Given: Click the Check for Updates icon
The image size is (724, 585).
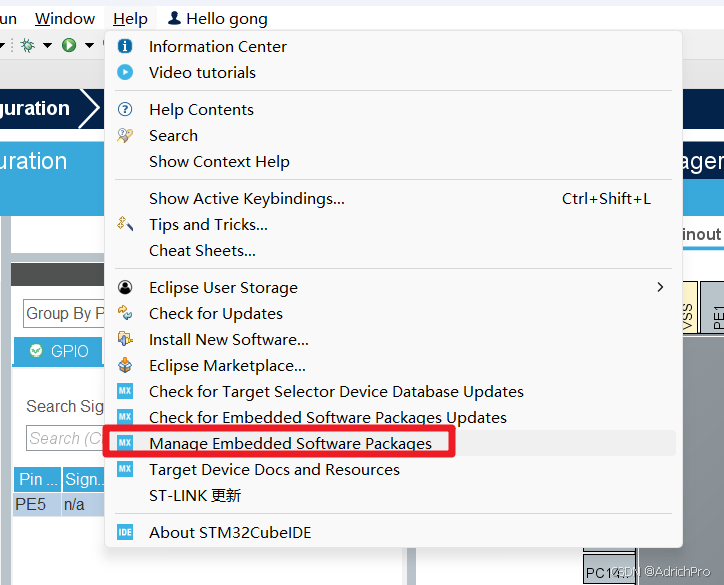Looking at the screenshot, I should 125,313.
